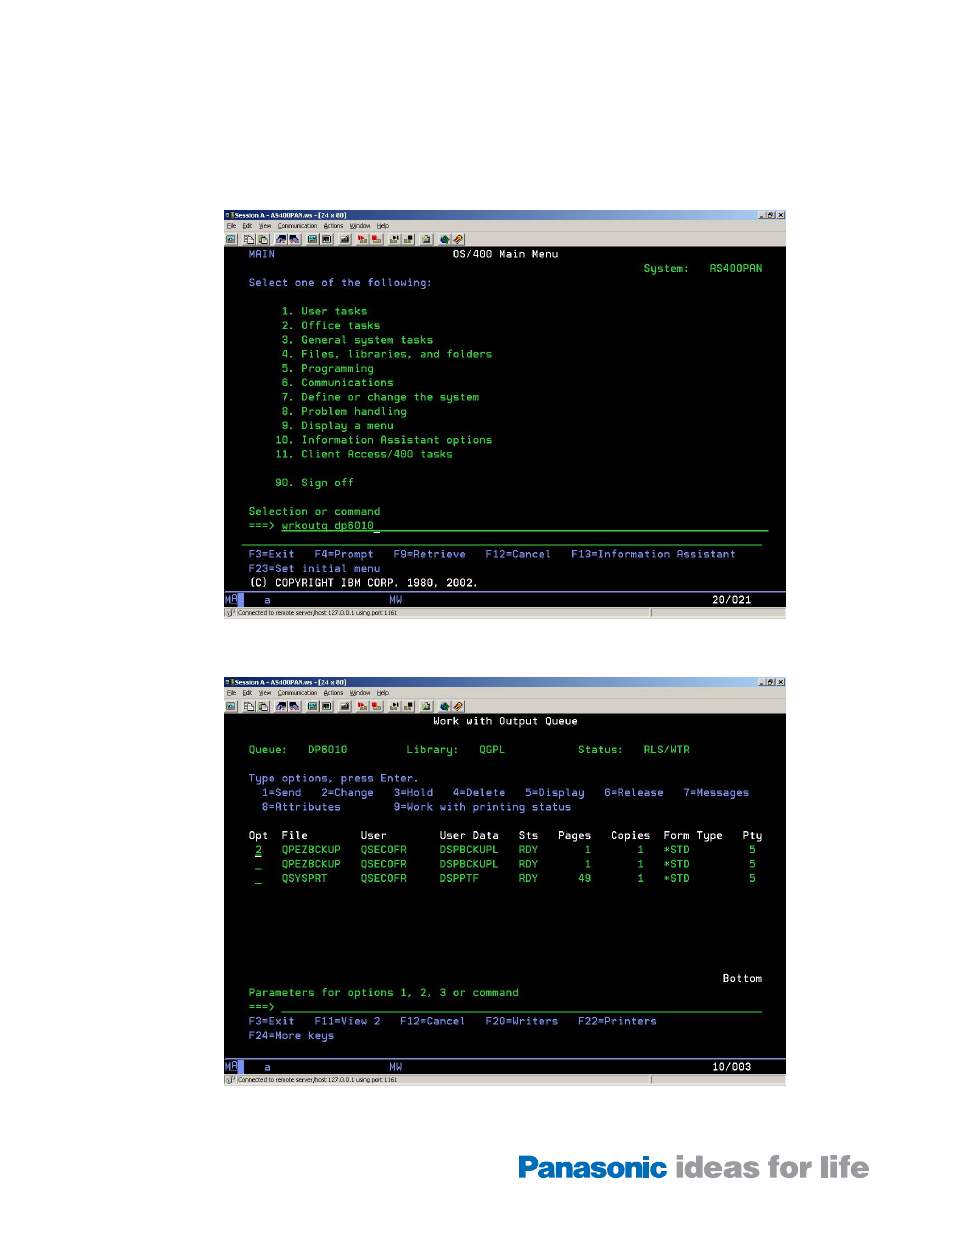Click Paste icon in Output Queue session toolbar
954x1235 pixels.
(x=263, y=706)
